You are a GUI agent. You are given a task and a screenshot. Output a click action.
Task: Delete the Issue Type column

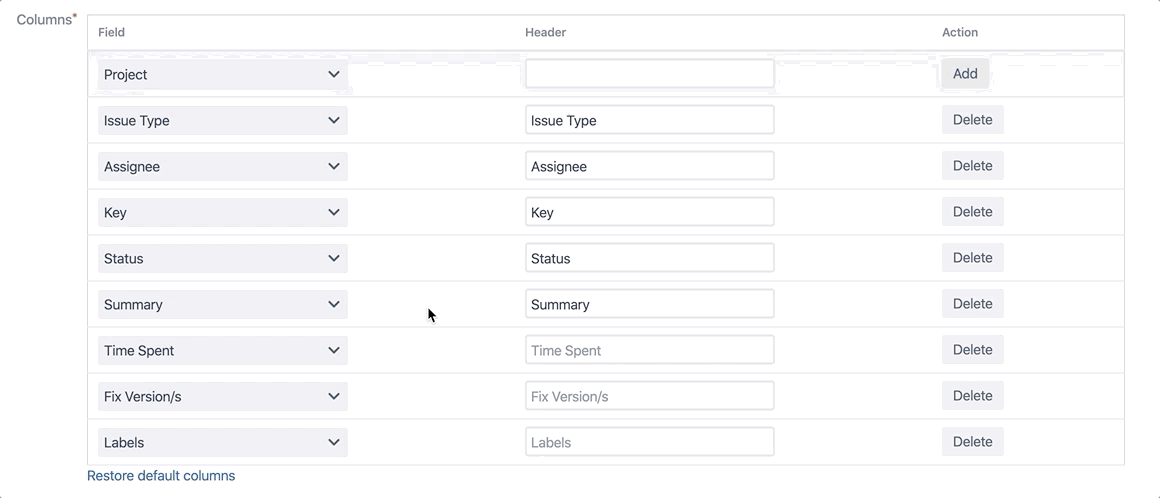[x=972, y=120]
